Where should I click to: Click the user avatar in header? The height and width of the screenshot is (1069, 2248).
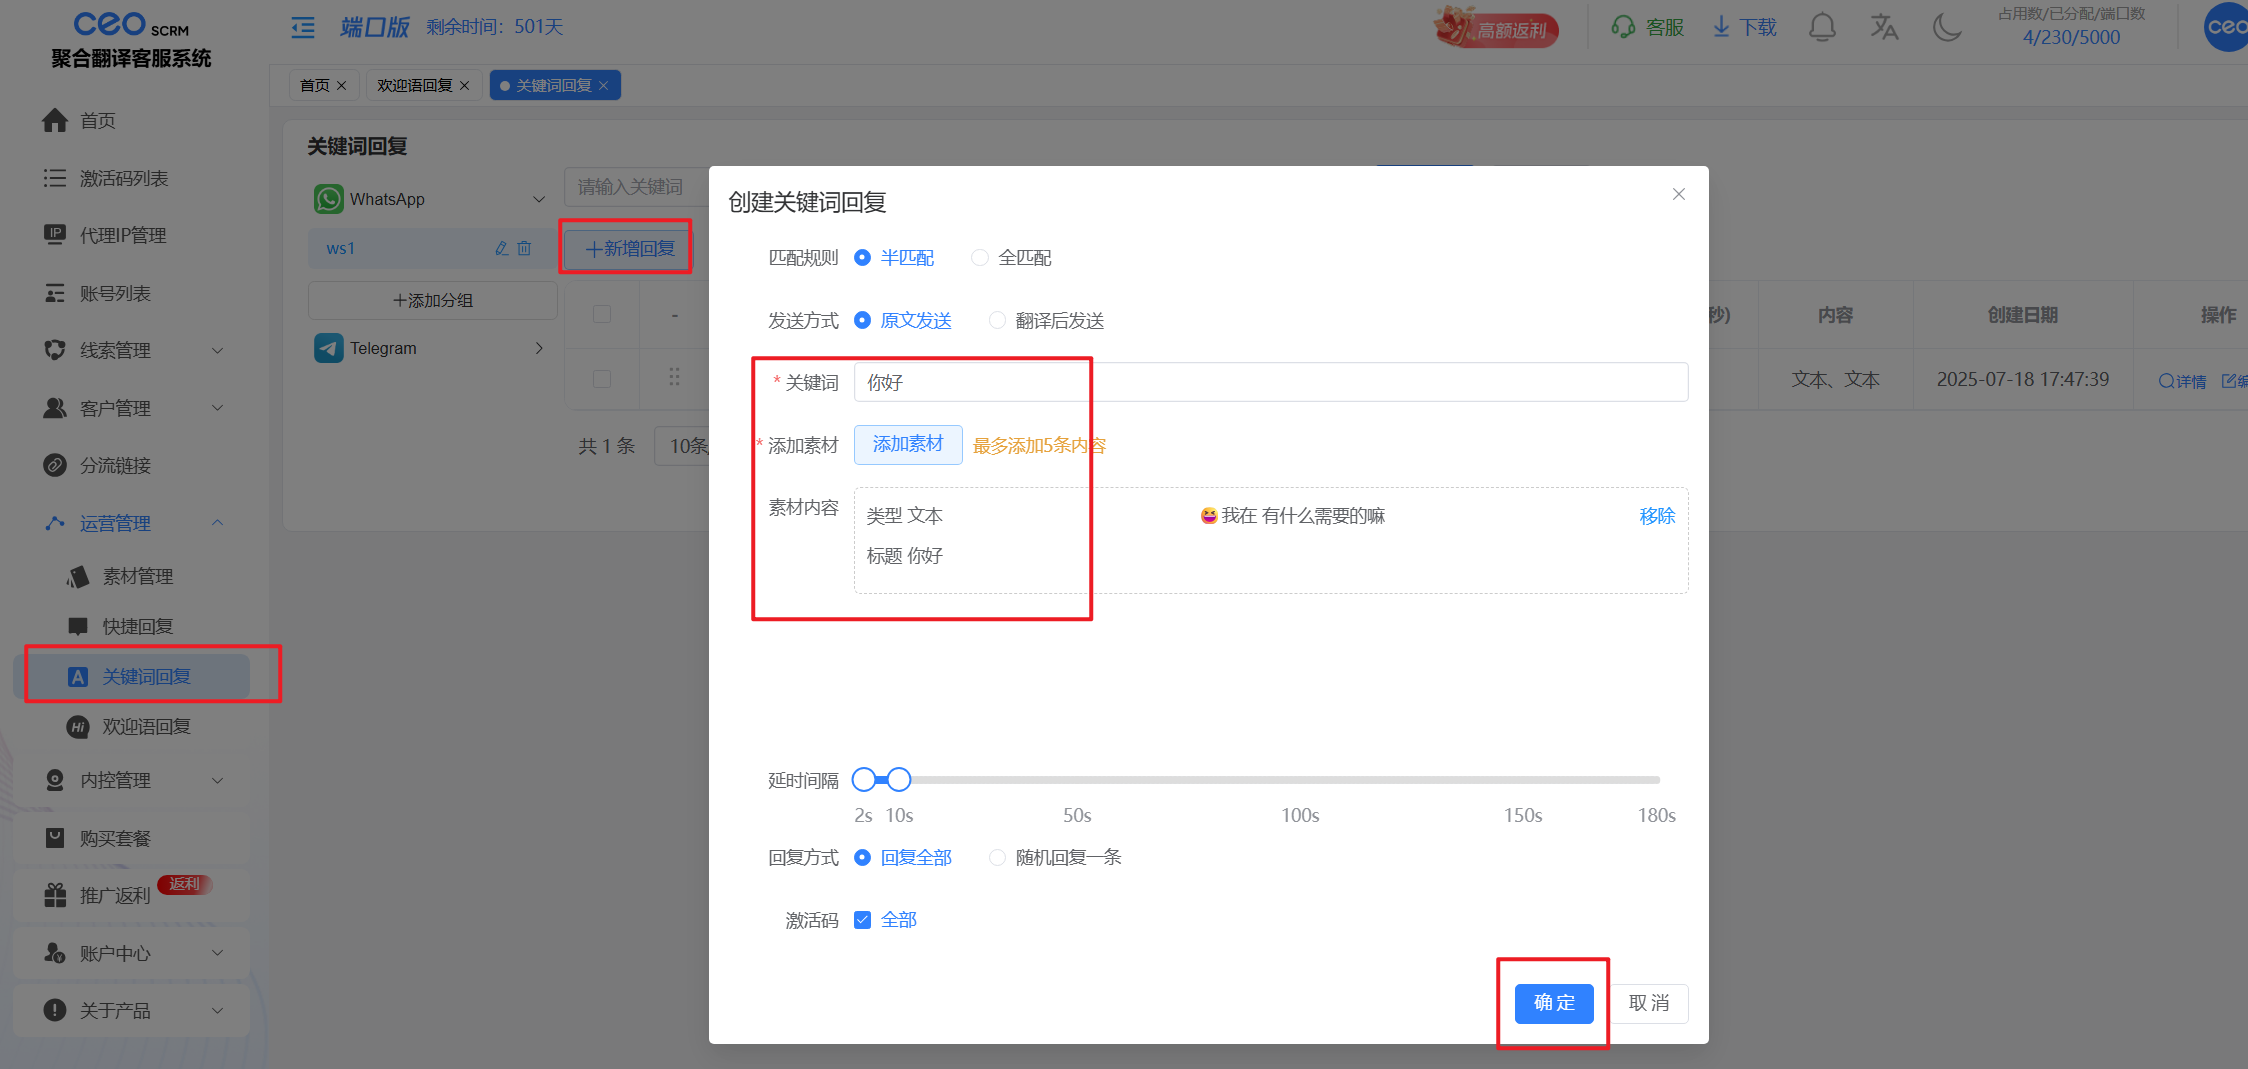2226,27
